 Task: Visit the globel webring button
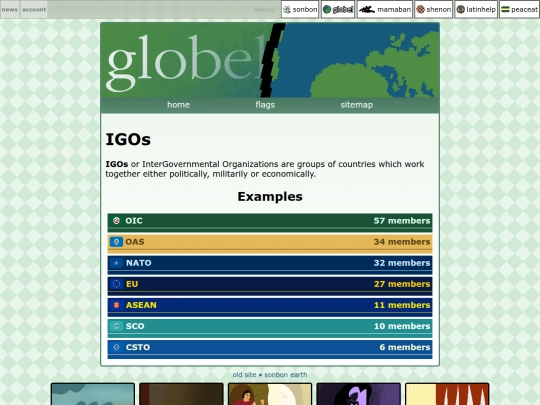(x=338, y=9)
